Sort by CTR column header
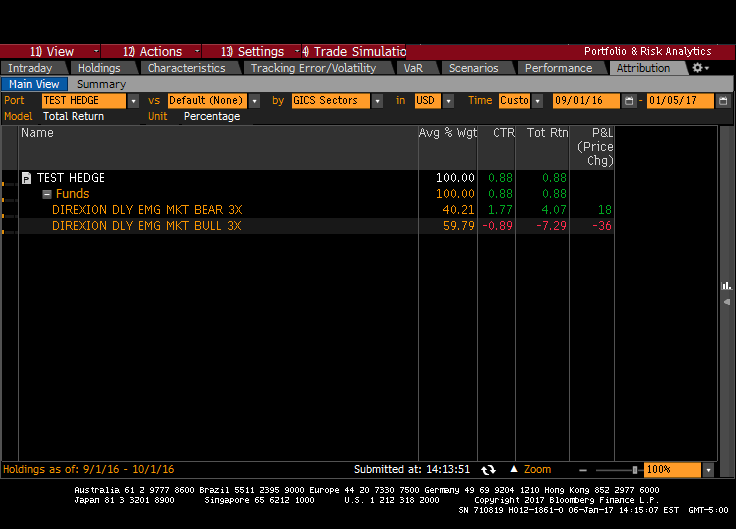Image resolution: width=736 pixels, height=529 pixels. click(x=497, y=147)
